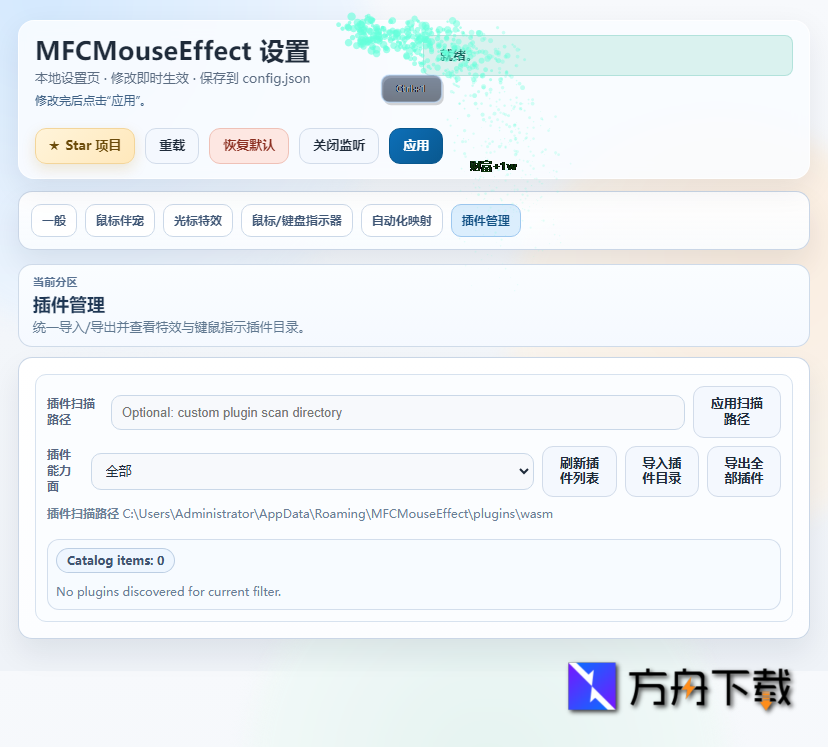Switch to the 一般 tab
Image resolution: width=828 pixels, height=747 pixels.
[x=53, y=220]
